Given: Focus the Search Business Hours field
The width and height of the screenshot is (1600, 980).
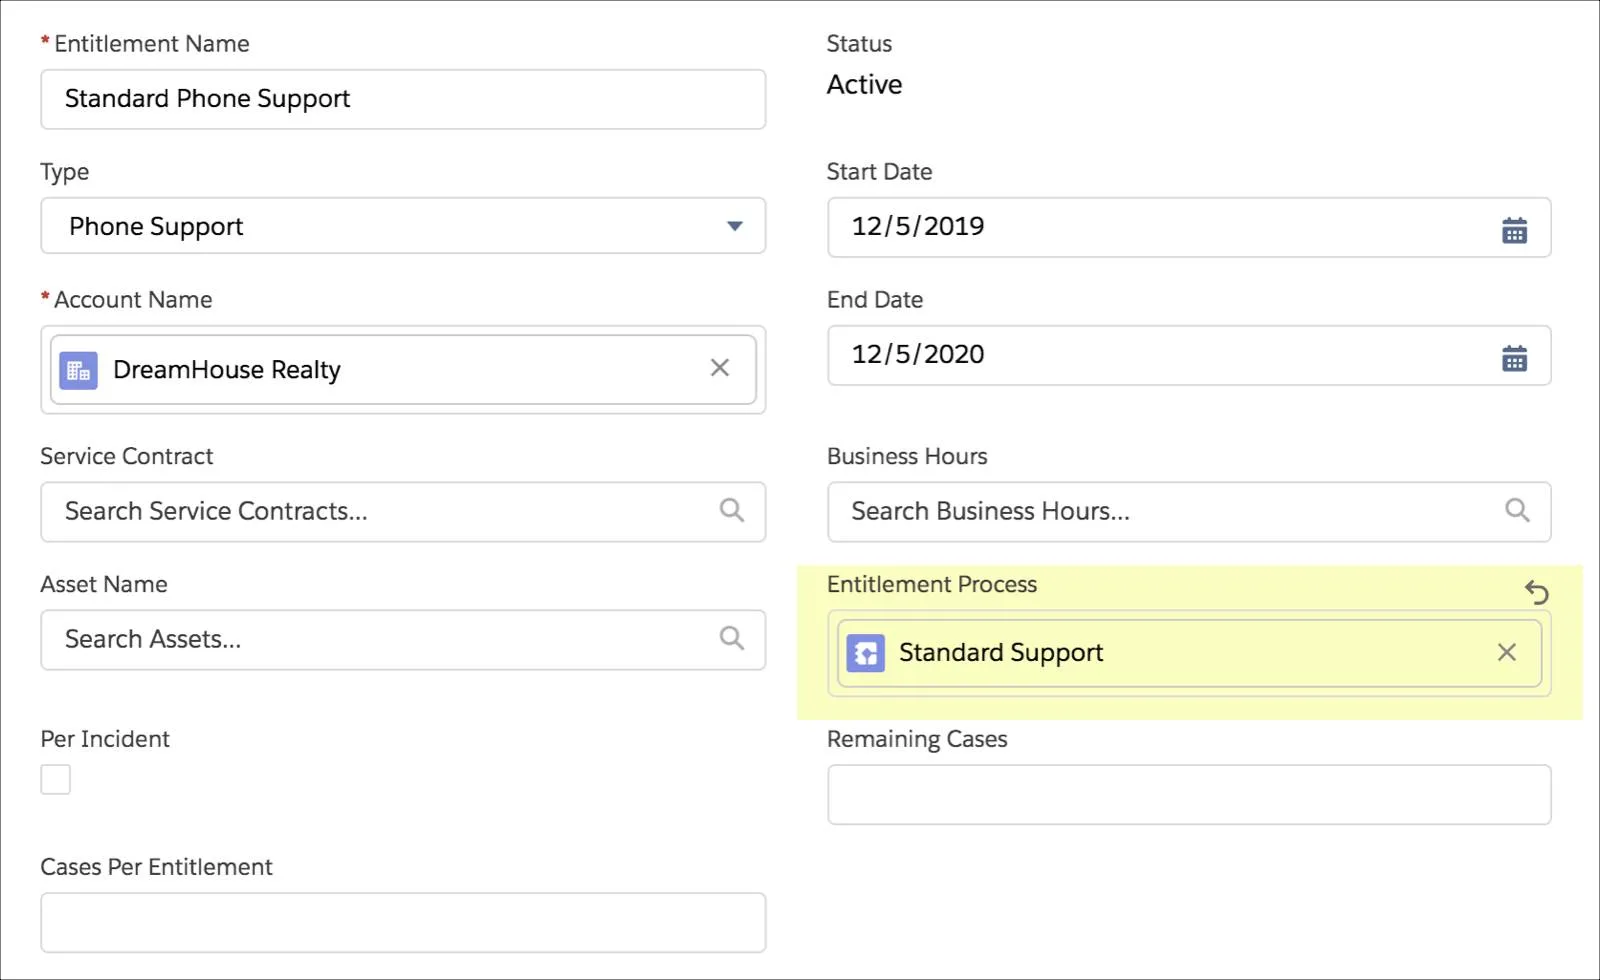Looking at the screenshot, I should point(1189,512).
